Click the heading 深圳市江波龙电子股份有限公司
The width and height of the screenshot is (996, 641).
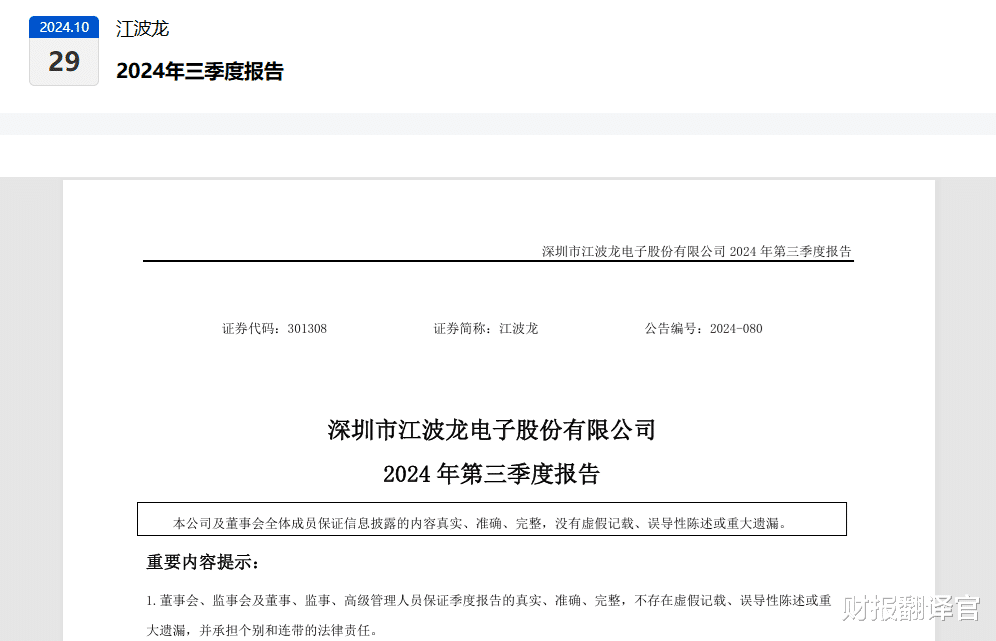(x=492, y=430)
